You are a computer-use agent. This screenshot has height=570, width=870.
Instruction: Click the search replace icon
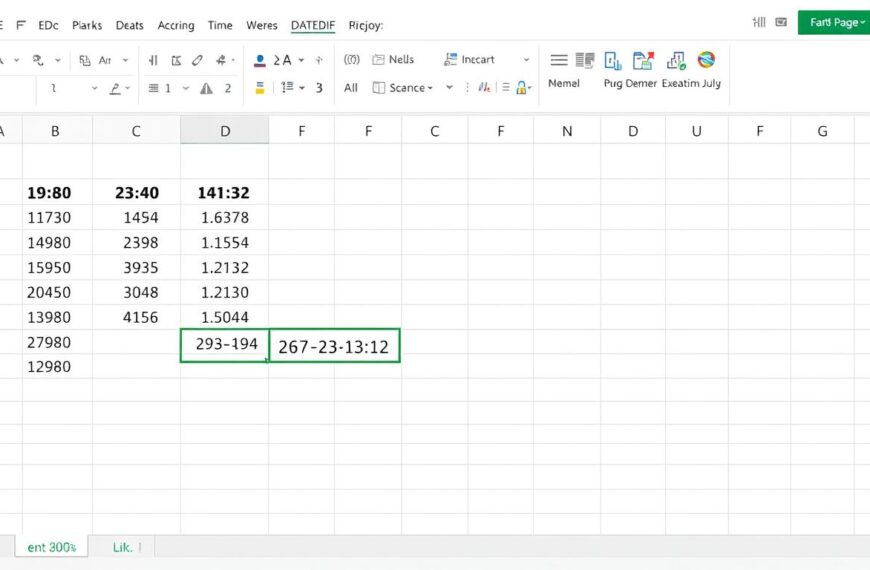38,60
